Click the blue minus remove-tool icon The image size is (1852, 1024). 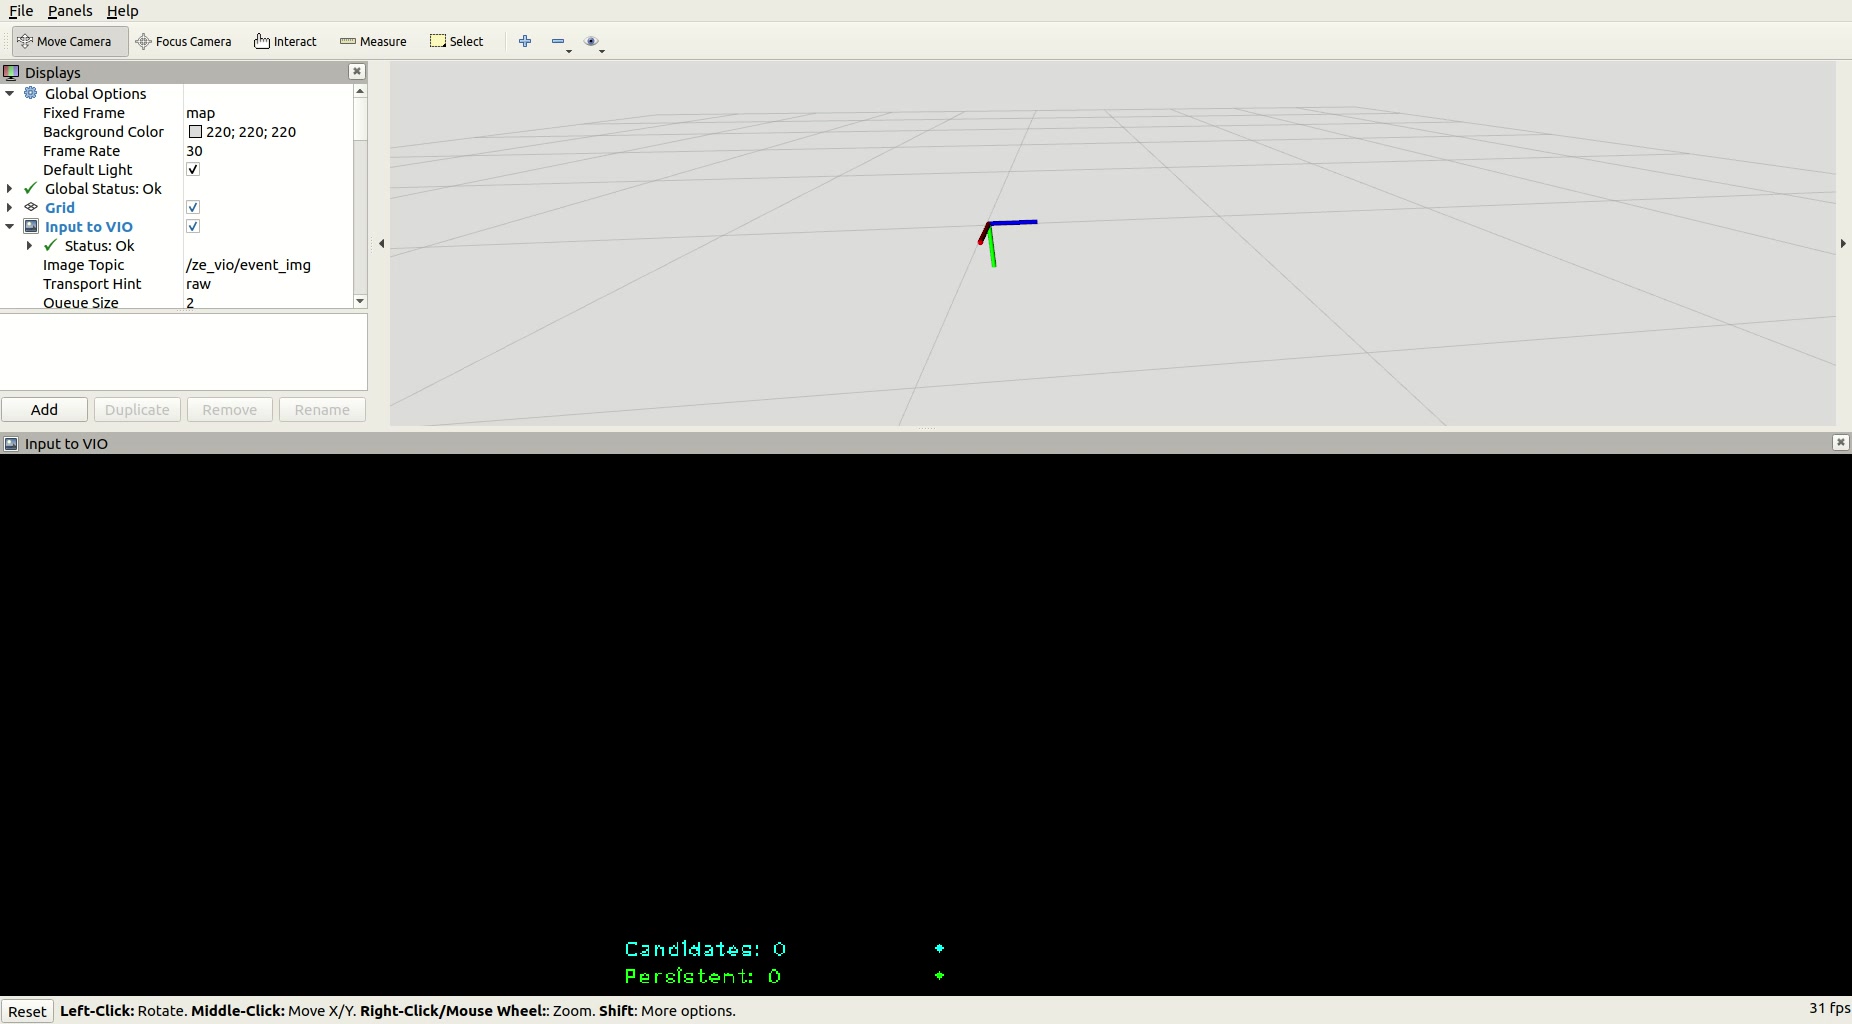point(558,42)
